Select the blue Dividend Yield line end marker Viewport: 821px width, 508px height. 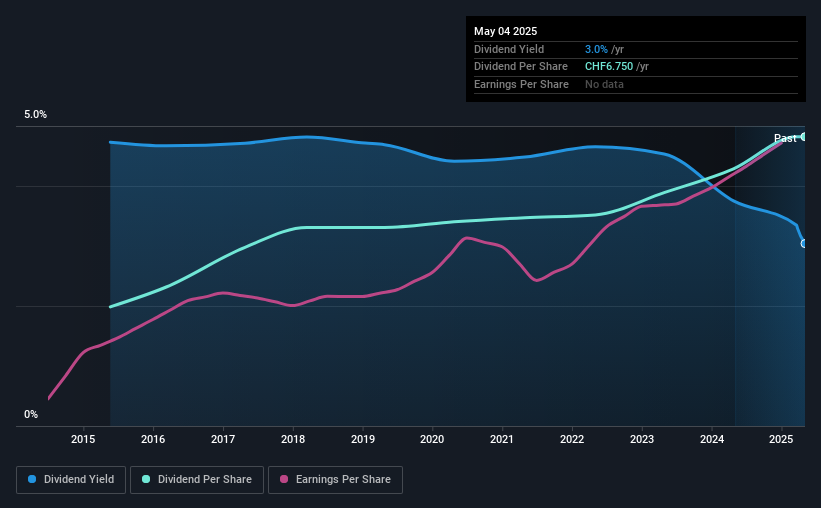click(804, 243)
